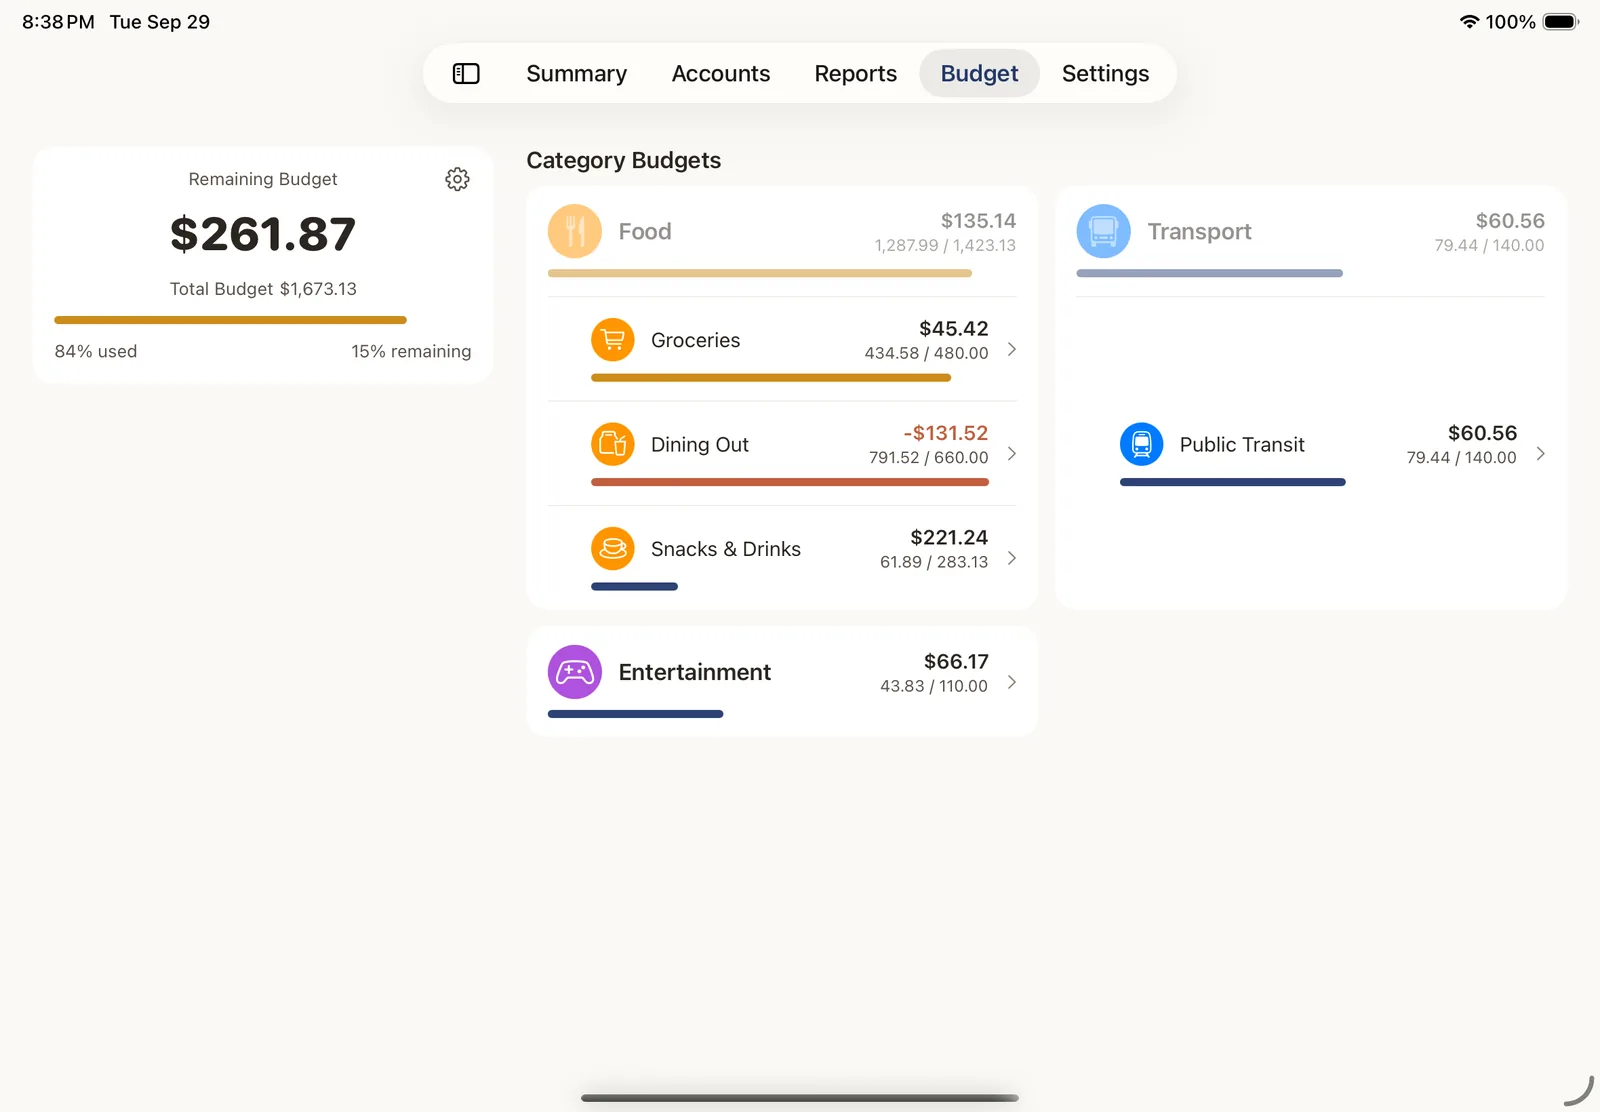The width and height of the screenshot is (1600, 1112).
Task: Click the Public Transit train icon
Action: click(x=1142, y=444)
